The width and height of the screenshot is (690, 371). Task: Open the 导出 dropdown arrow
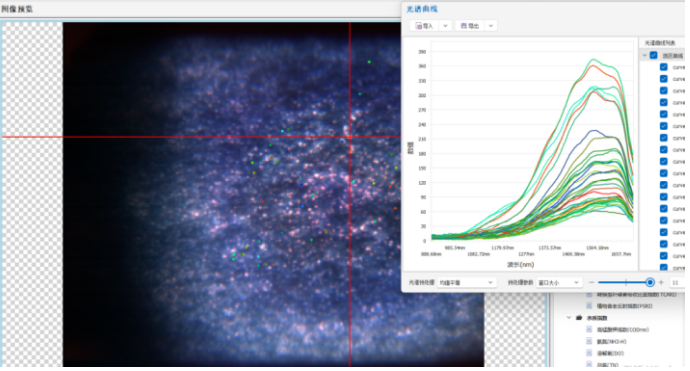[491, 26]
